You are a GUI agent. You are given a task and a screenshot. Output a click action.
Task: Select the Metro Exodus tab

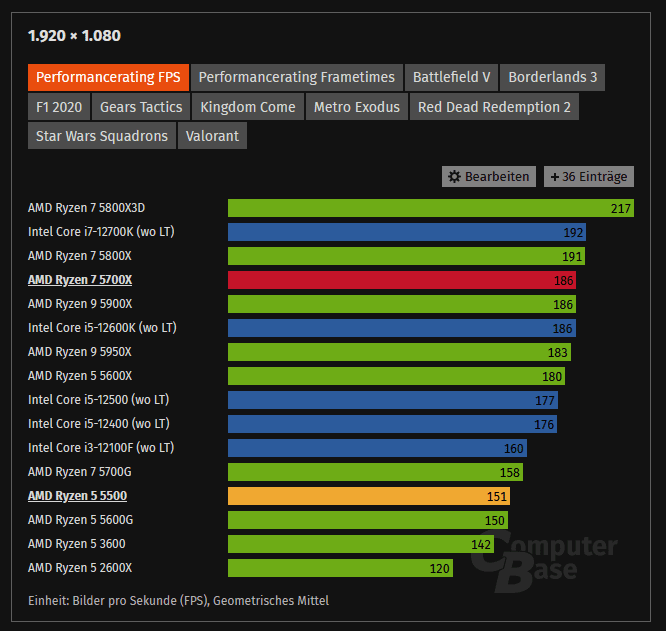(357, 107)
